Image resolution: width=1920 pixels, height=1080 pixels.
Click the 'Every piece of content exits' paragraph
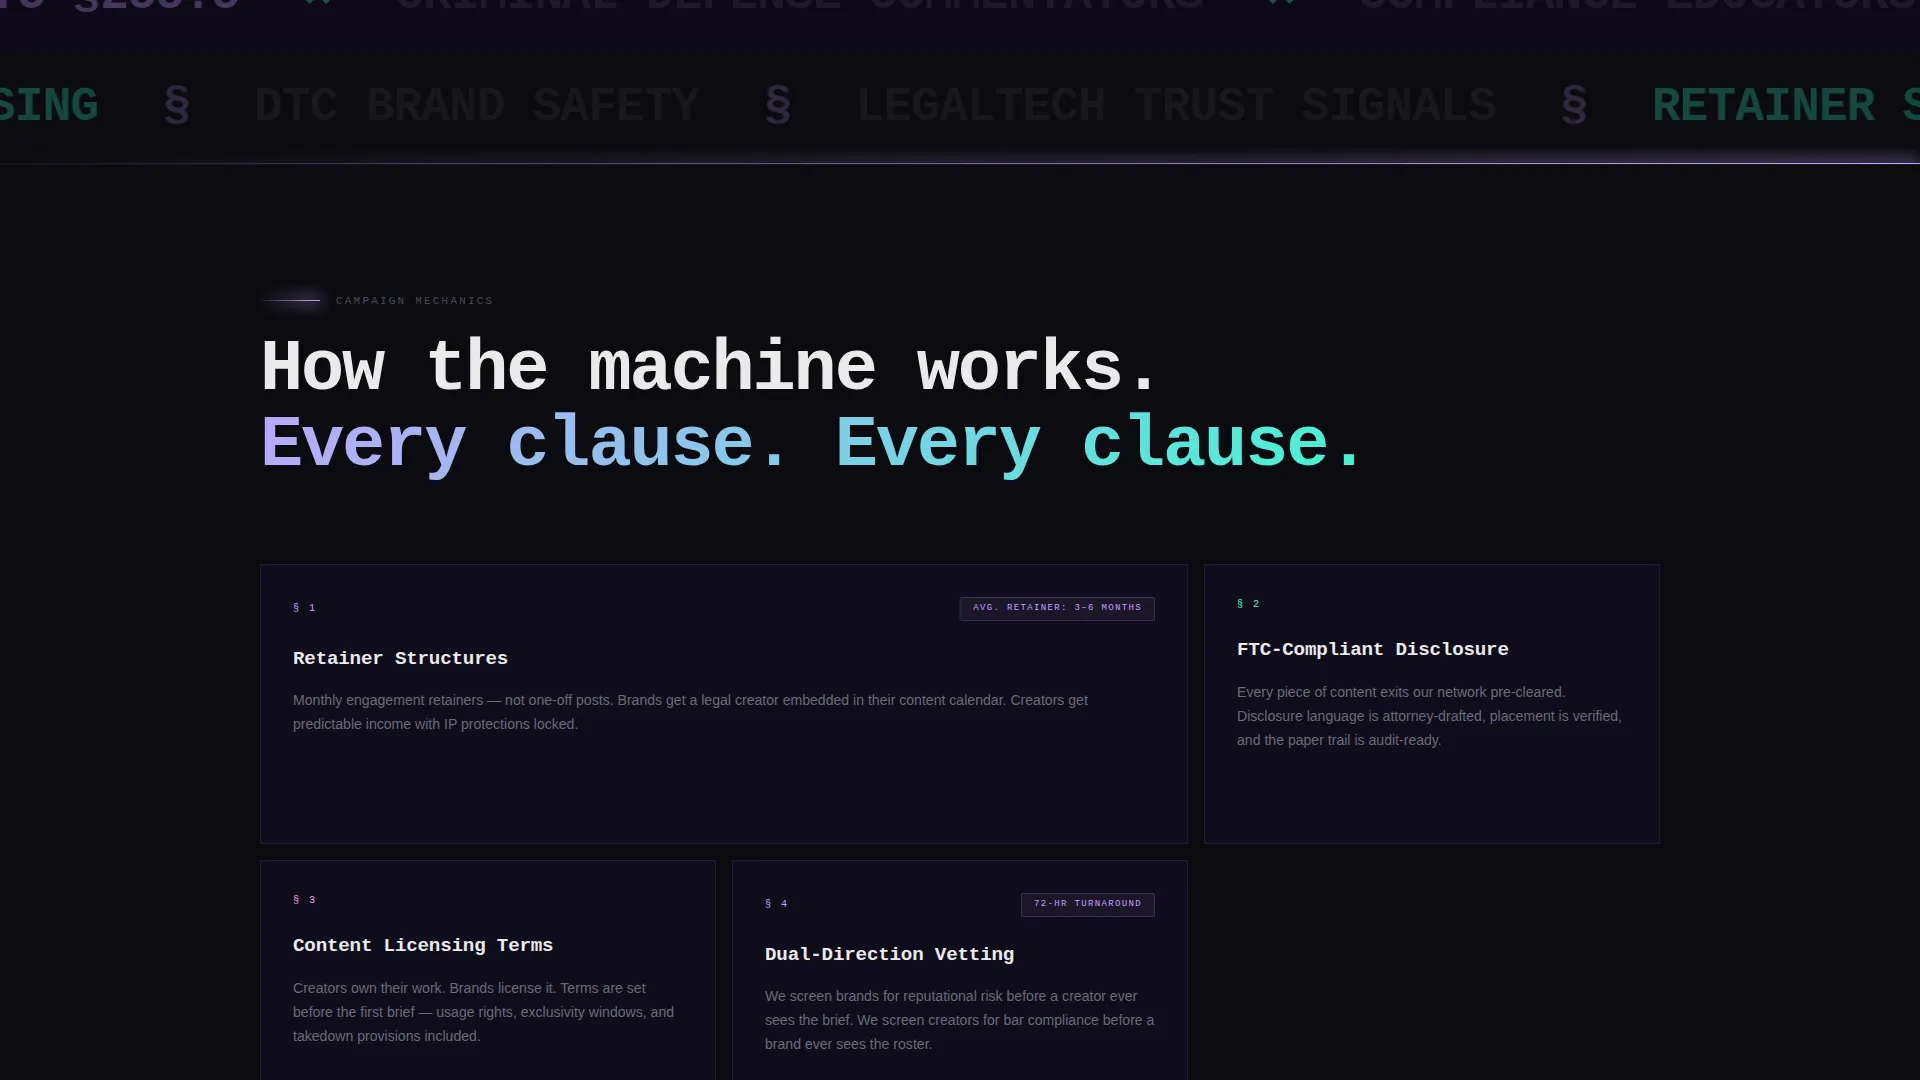1429,716
